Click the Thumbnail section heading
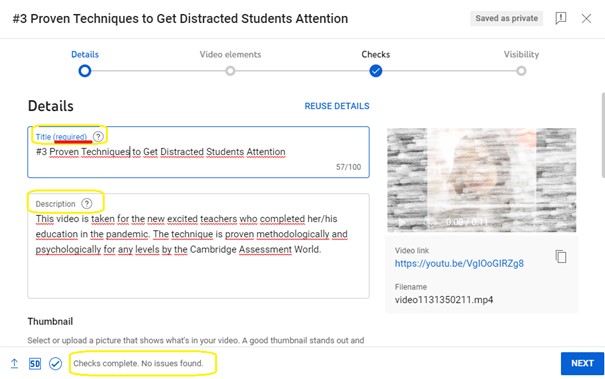This screenshot has width=605, height=379. tap(50, 321)
